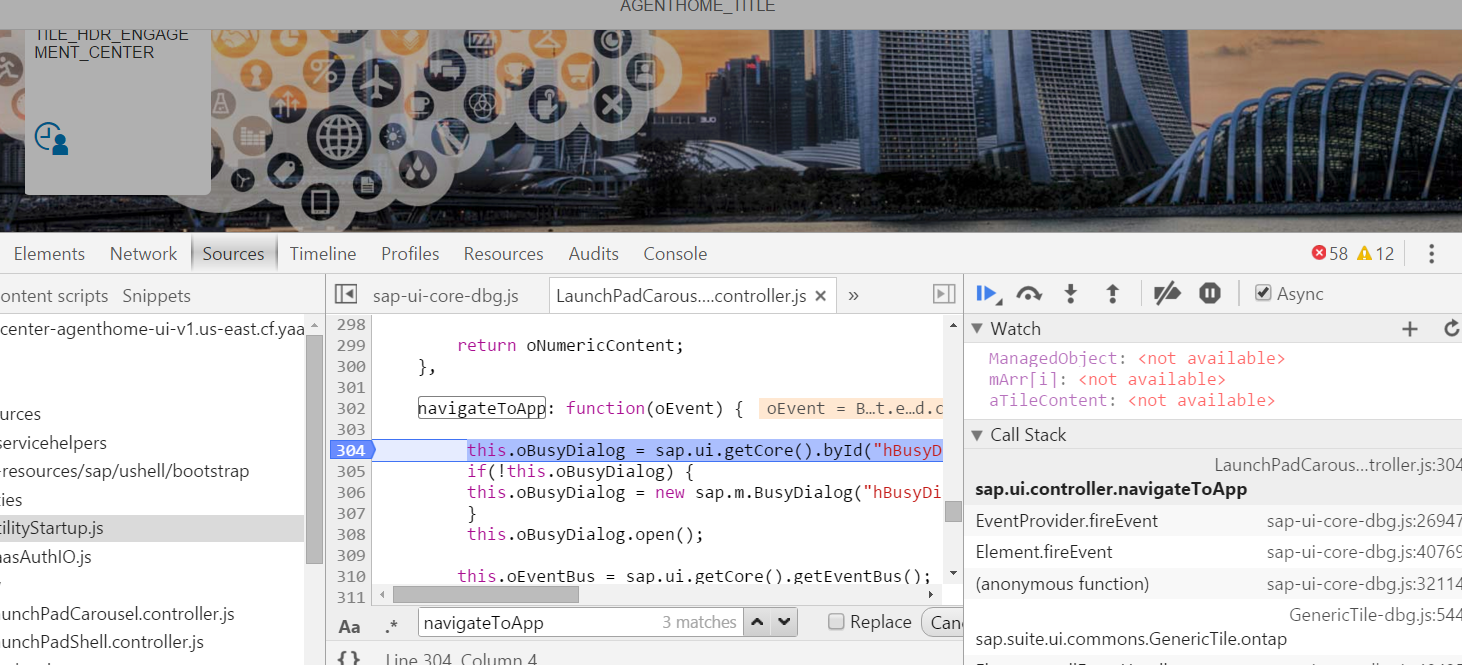This screenshot has width=1462, height=665.
Task: Toggle breakpoint on line 304
Action: 350,450
